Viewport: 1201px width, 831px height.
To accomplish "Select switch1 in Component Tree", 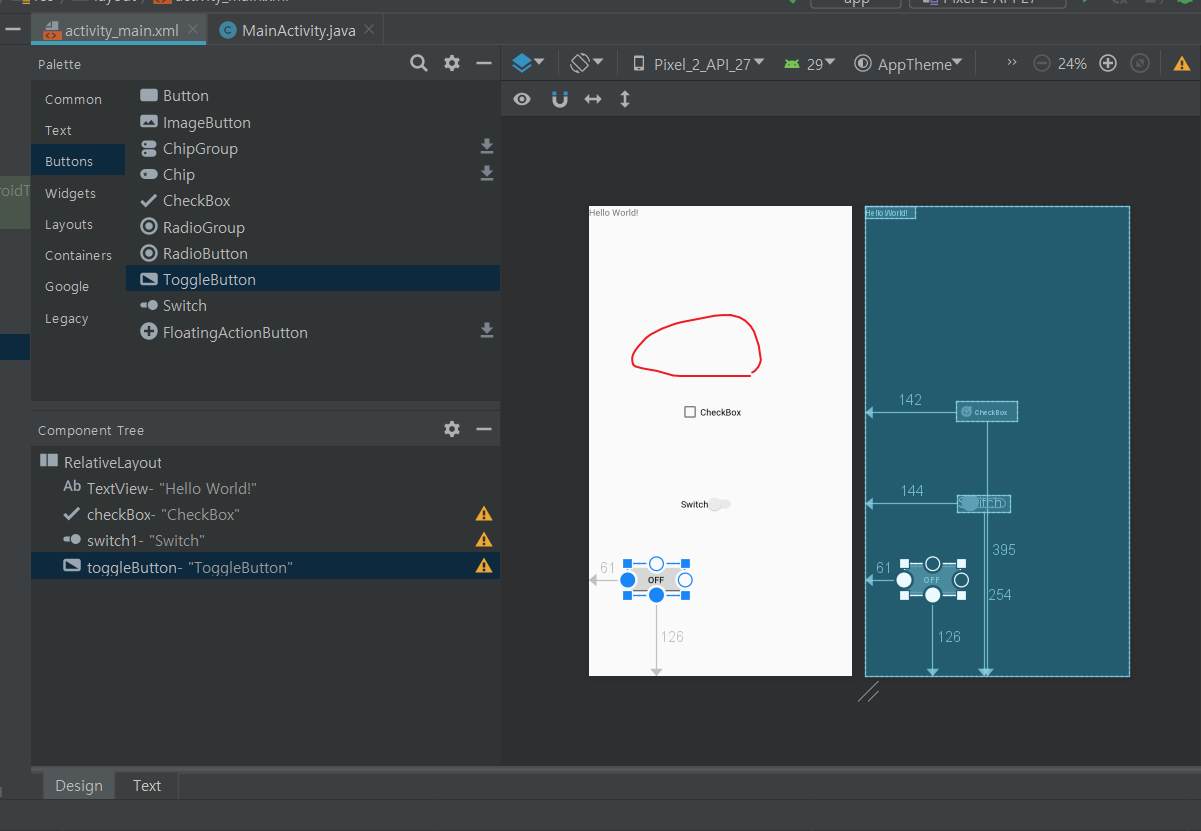I will [266, 540].
